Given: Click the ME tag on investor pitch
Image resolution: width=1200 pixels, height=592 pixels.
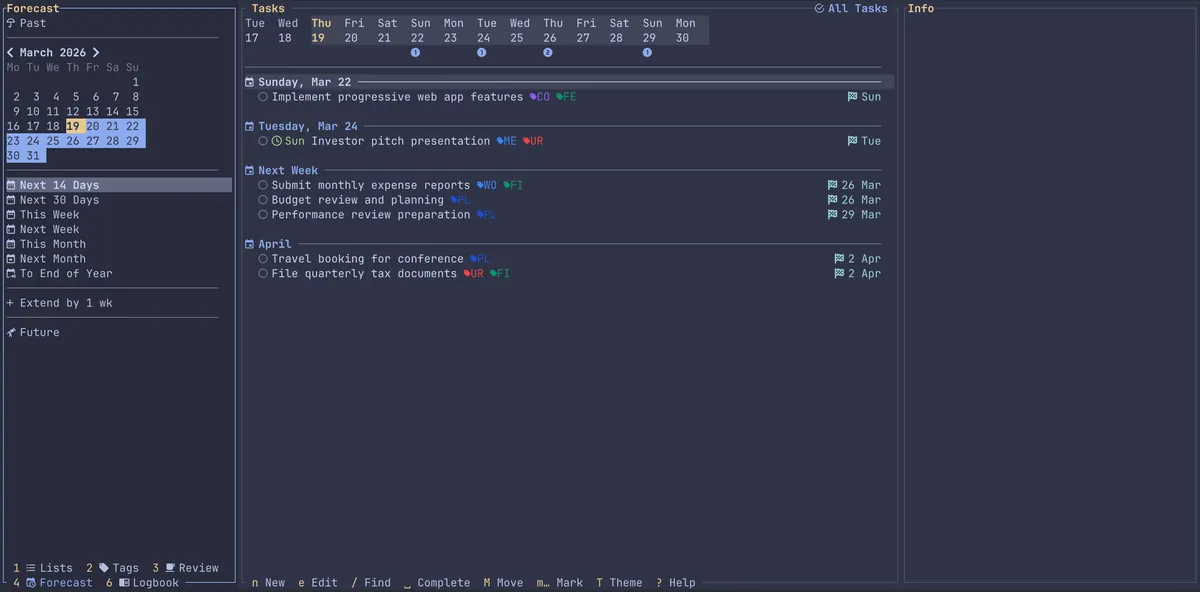Looking at the screenshot, I should 507,141.
